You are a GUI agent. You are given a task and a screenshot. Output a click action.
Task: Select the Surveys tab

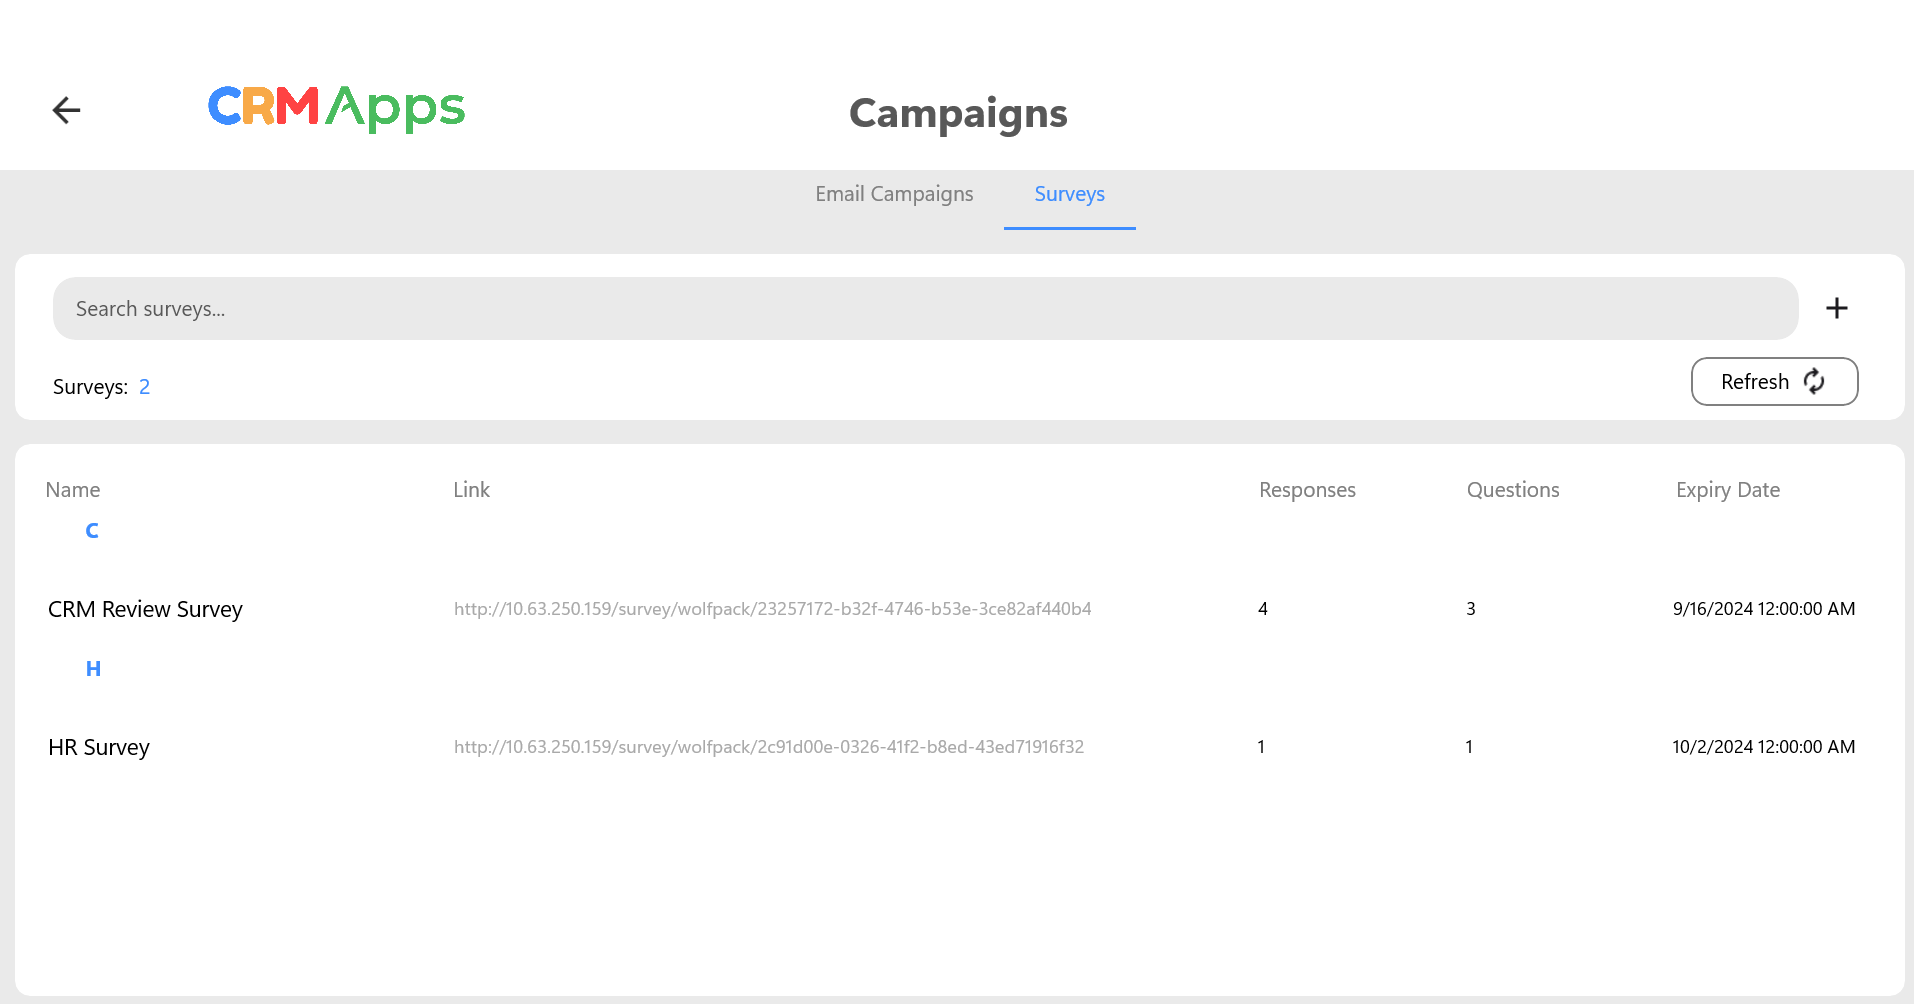tap(1069, 194)
